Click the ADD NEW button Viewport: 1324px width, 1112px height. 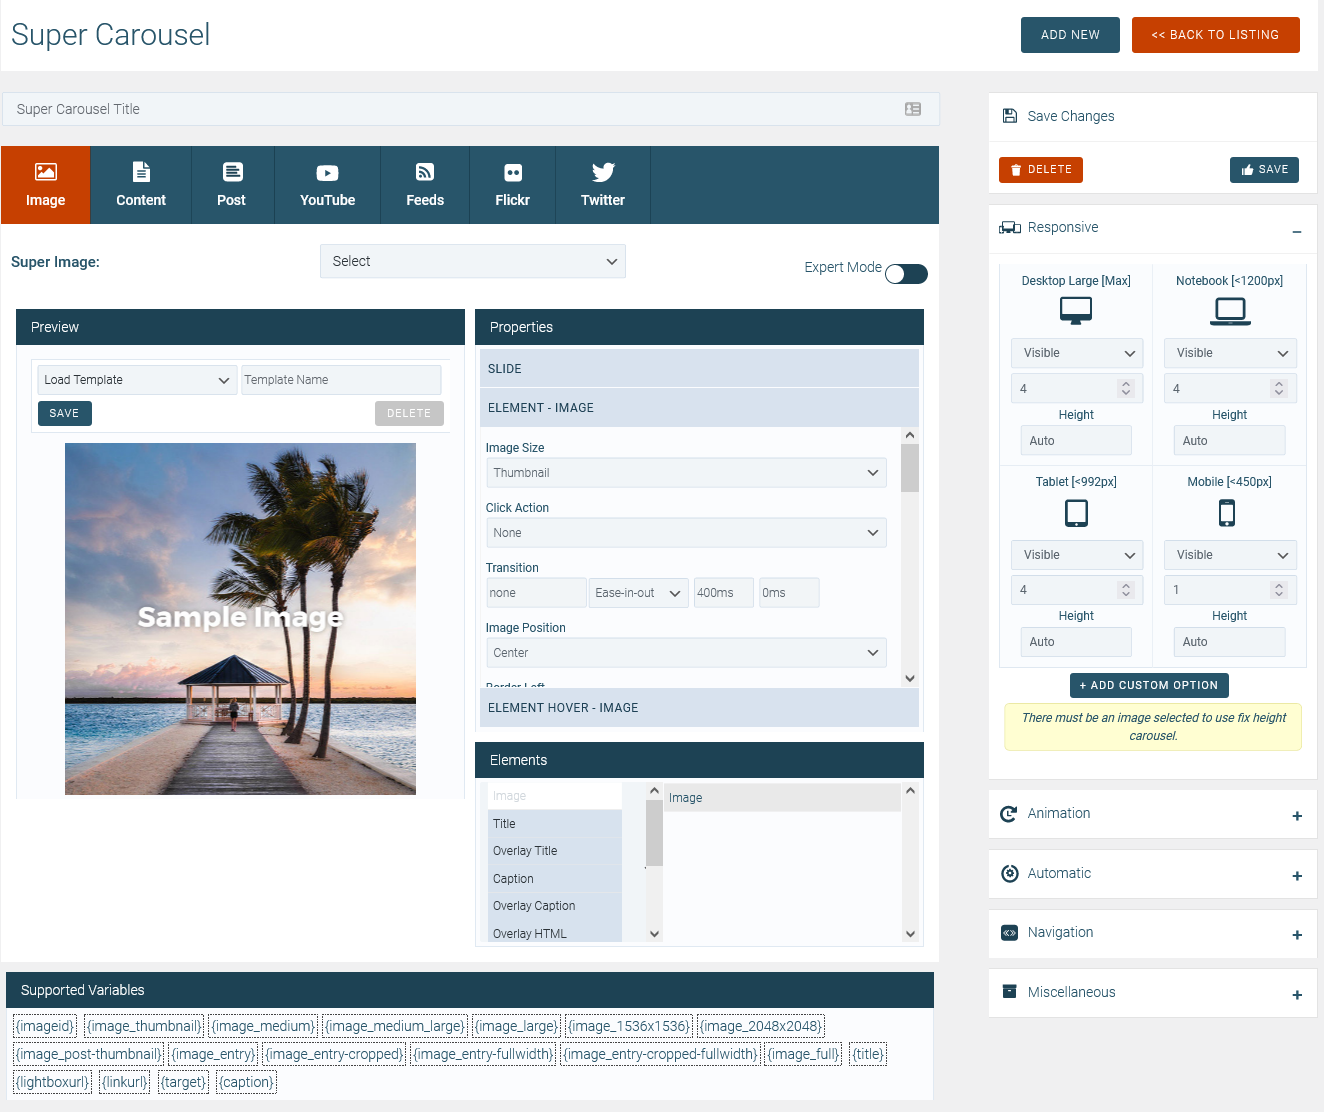(1070, 35)
